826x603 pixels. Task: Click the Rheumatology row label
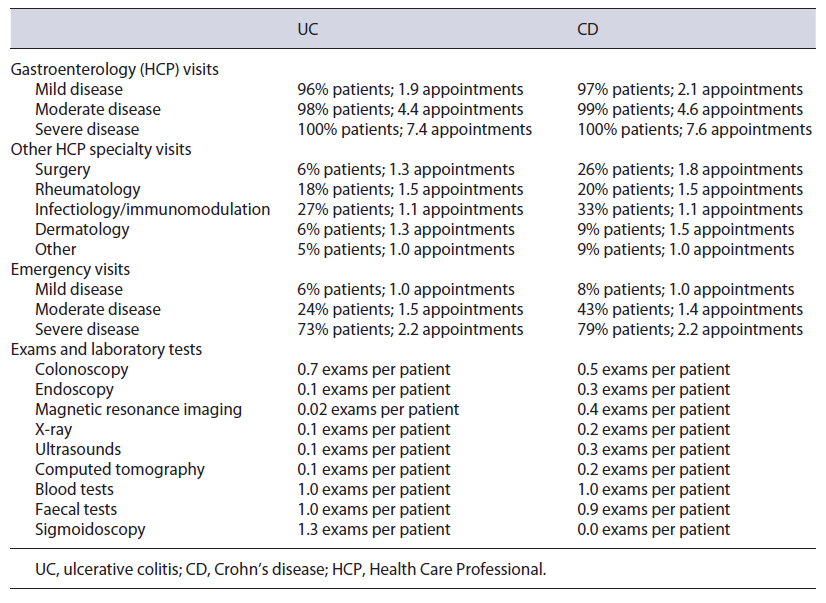88,190
